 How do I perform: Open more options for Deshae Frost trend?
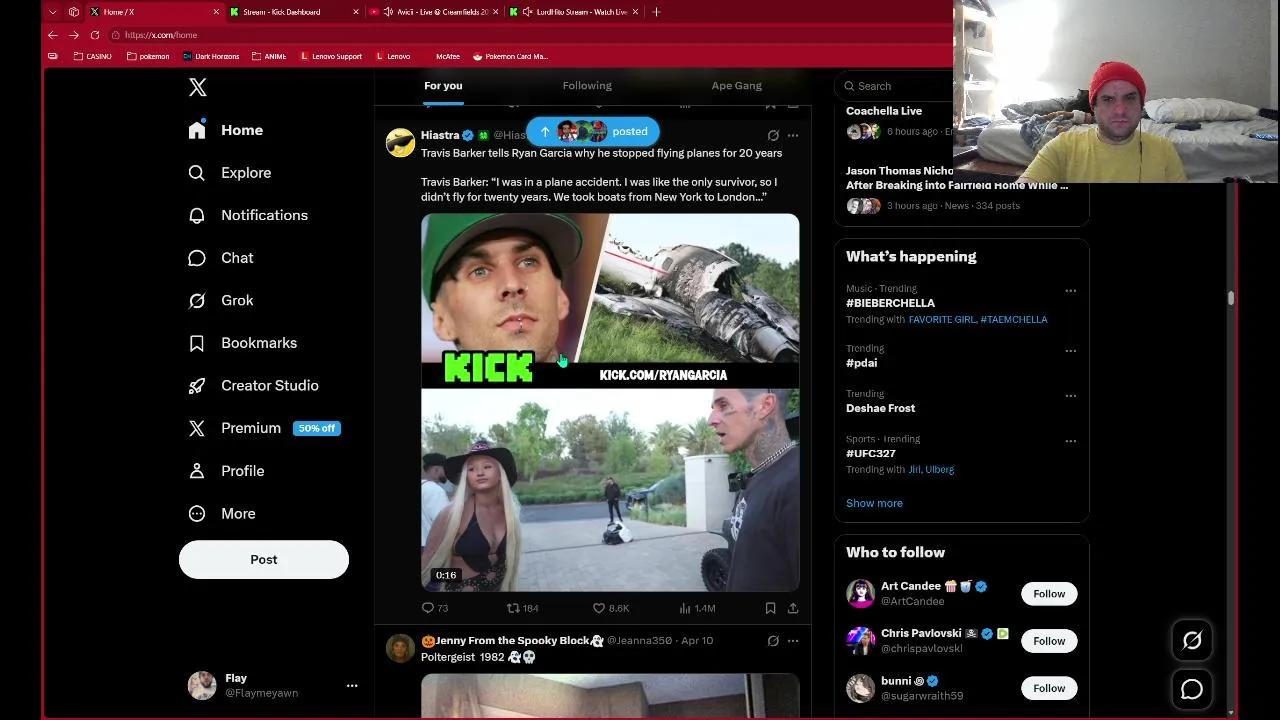[1070, 396]
